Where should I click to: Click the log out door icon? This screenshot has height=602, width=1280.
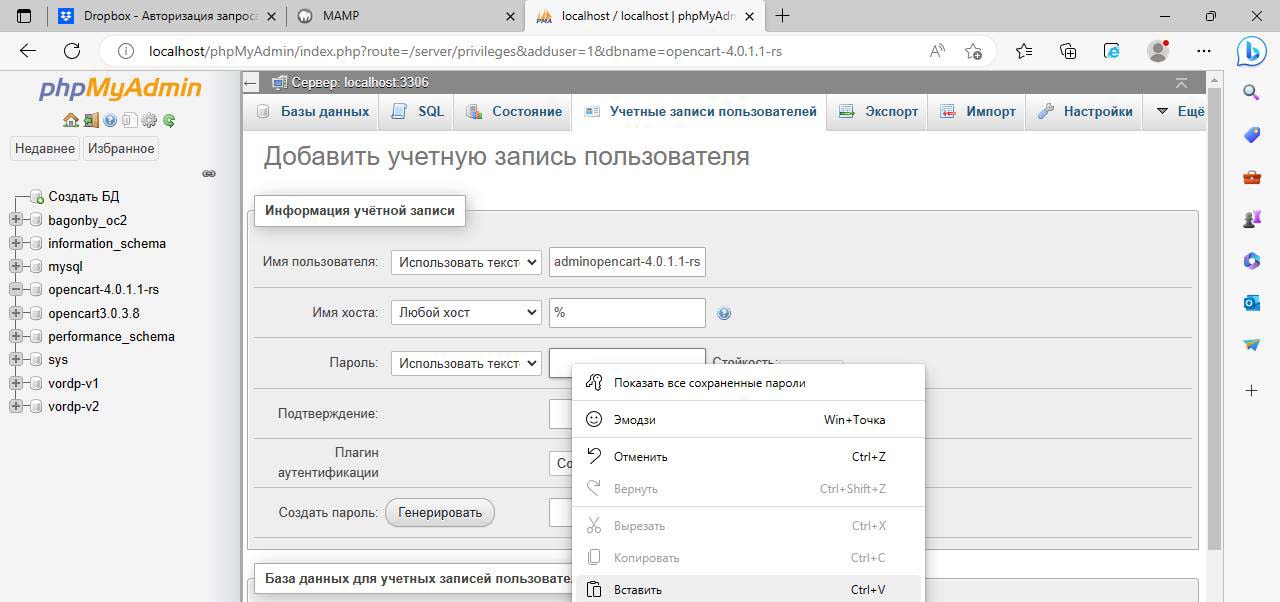[90, 120]
